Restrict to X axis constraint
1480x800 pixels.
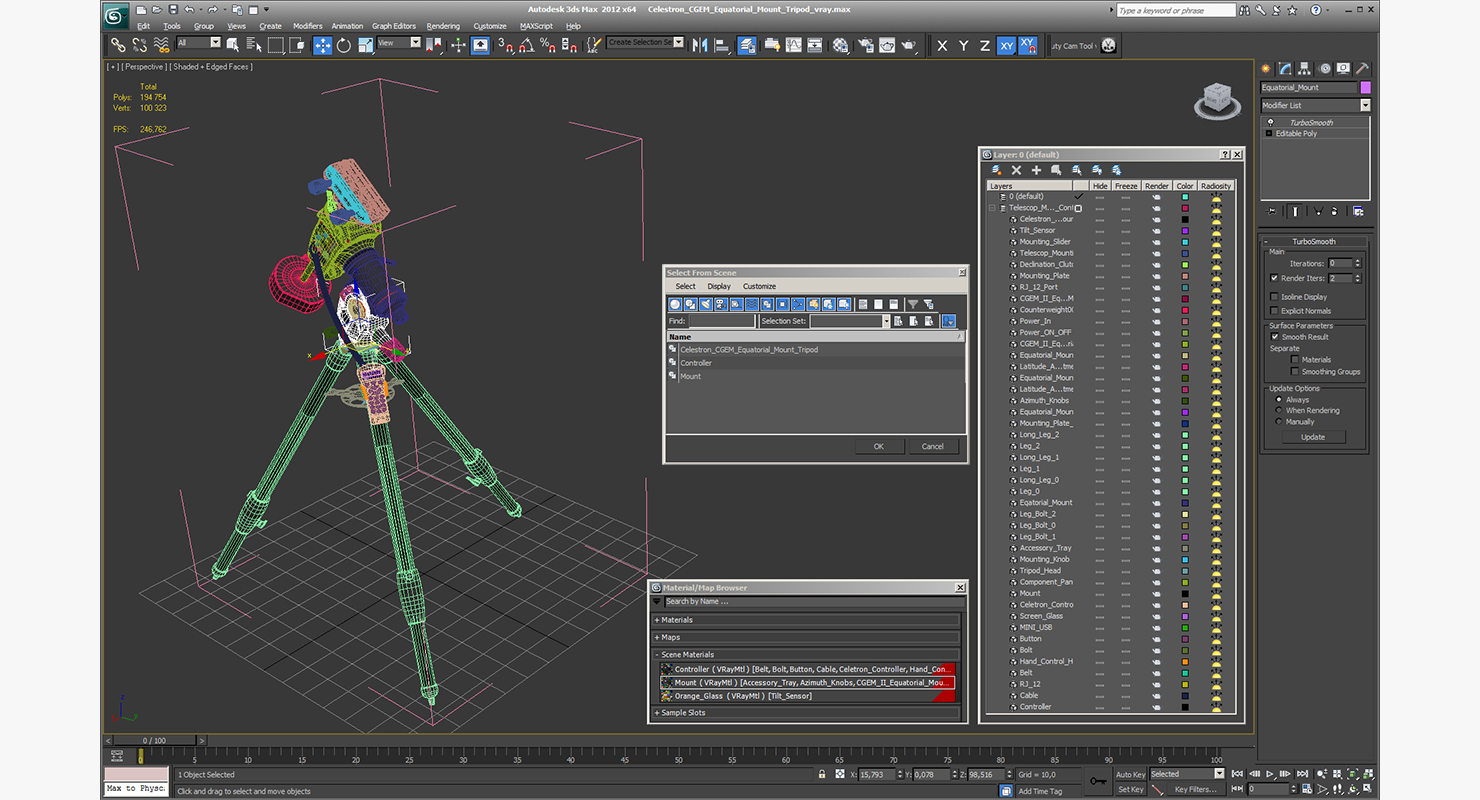(x=942, y=45)
